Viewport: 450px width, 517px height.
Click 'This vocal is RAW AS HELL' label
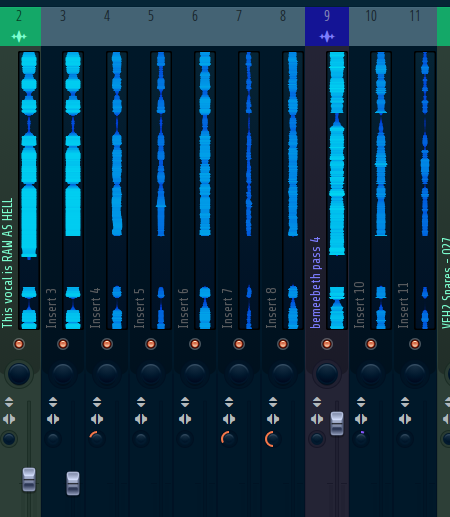click(7, 263)
